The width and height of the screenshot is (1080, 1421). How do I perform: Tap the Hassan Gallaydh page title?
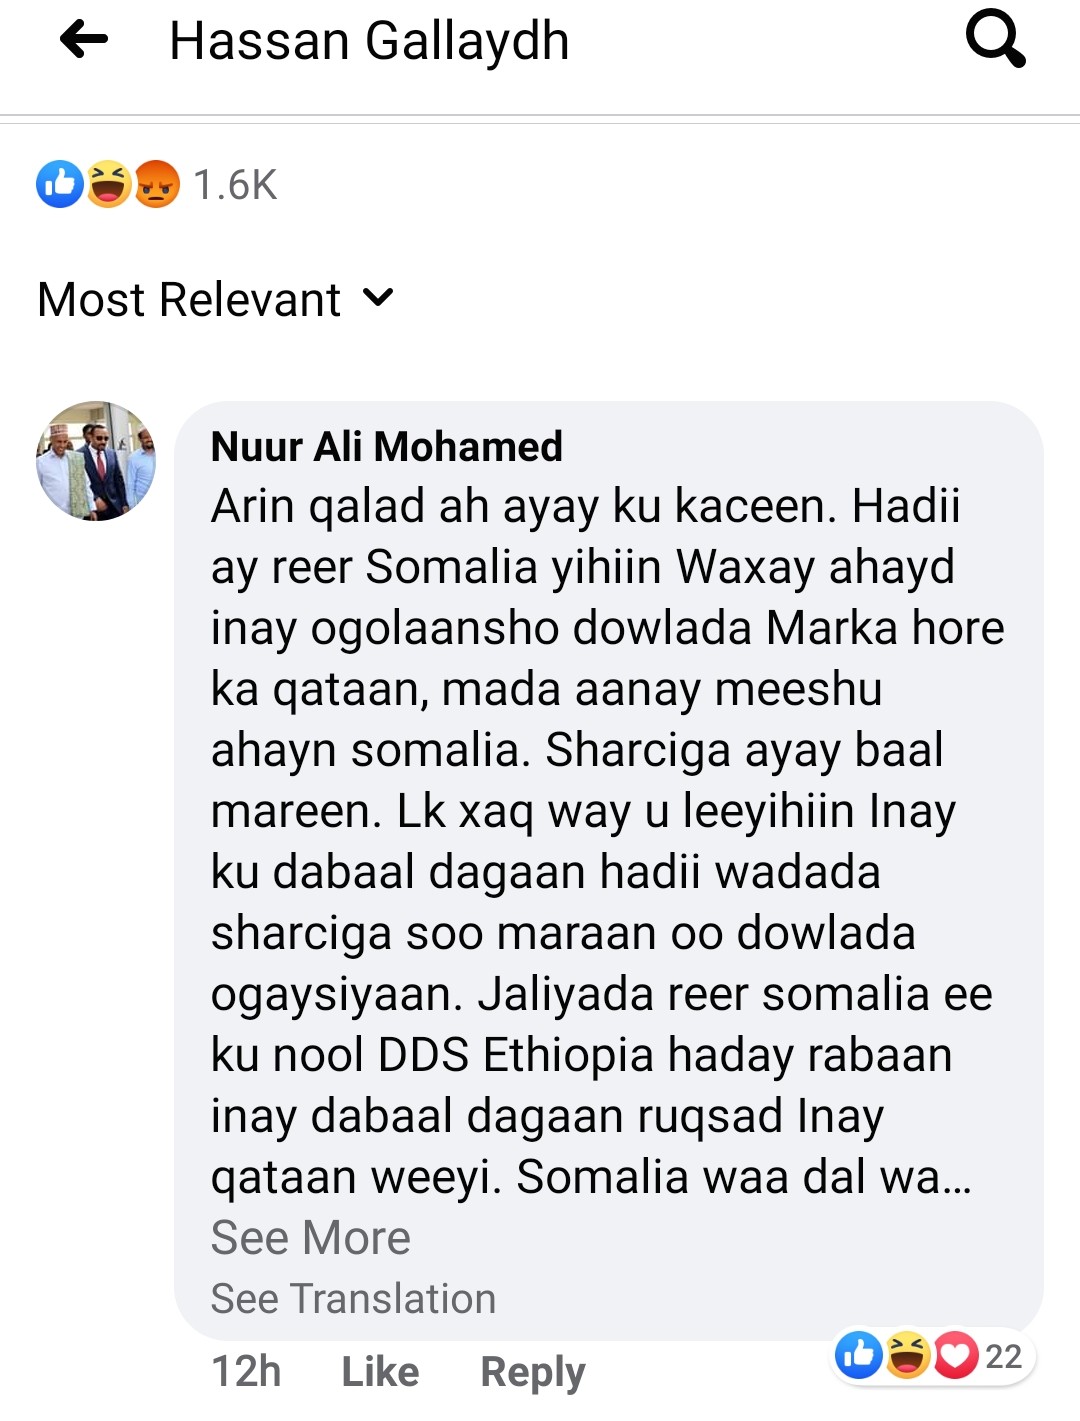coord(369,41)
